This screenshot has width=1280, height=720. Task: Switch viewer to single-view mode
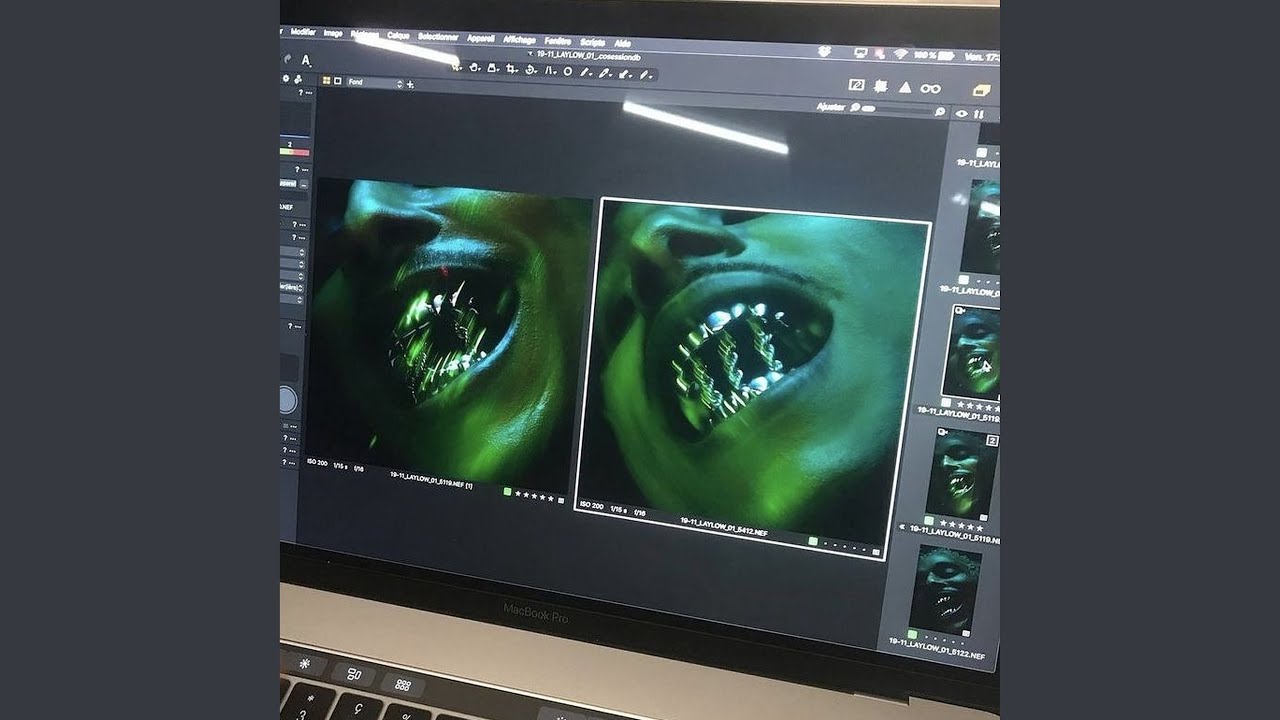coord(337,81)
